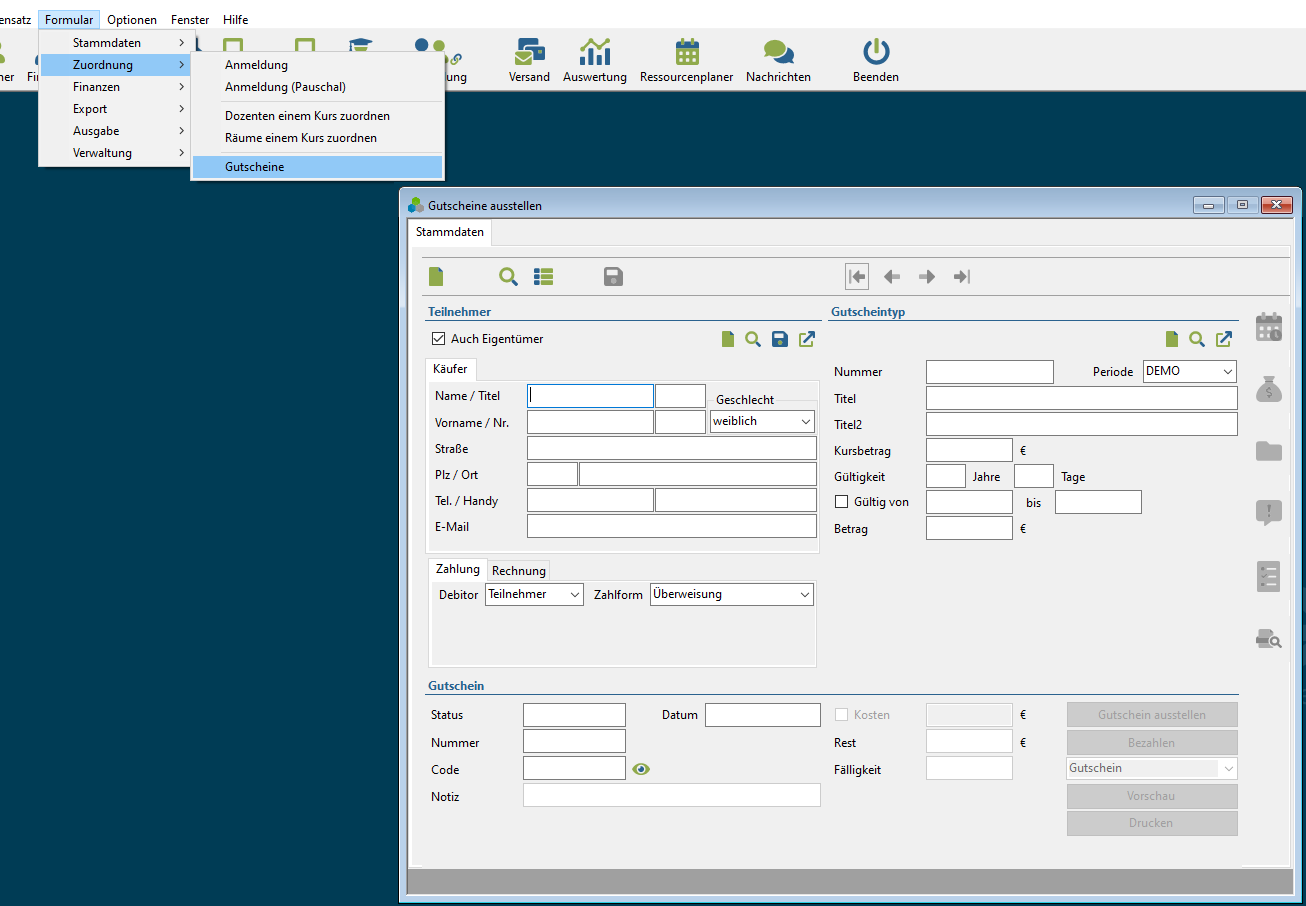
Task: Select Dozenten einem Kurs zuordnen
Action: coord(317,116)
